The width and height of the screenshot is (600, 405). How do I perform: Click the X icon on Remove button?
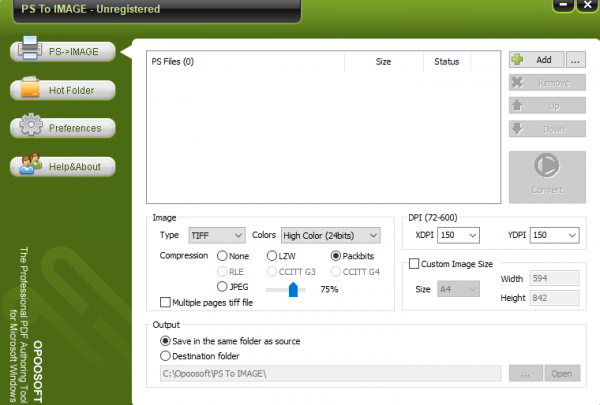(517, 82)
